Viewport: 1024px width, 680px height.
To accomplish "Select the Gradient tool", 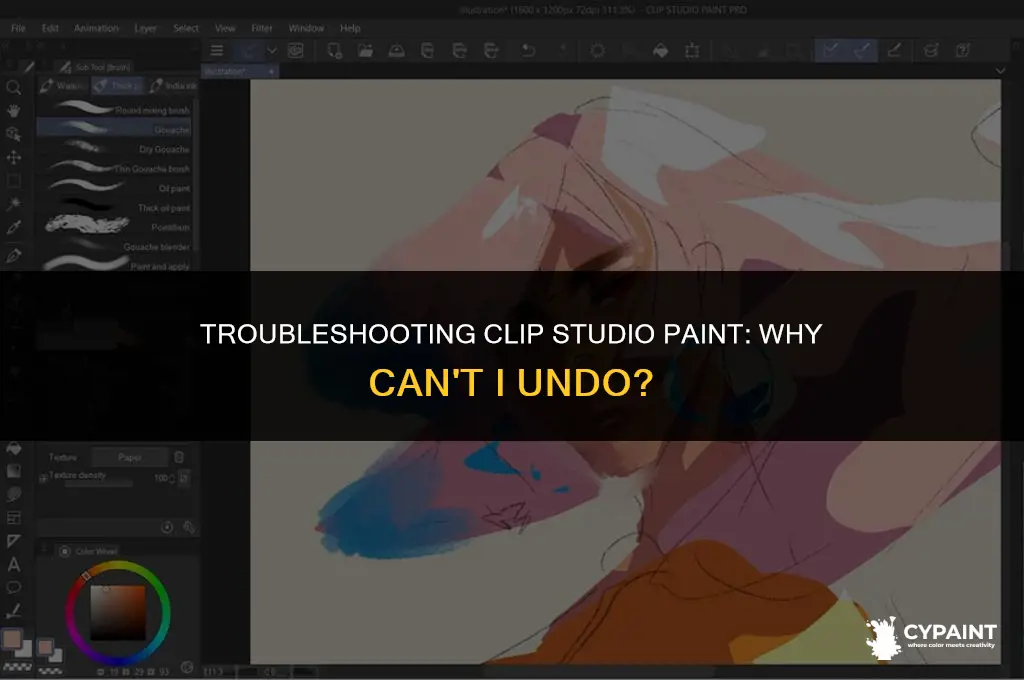I will (13, 471).
